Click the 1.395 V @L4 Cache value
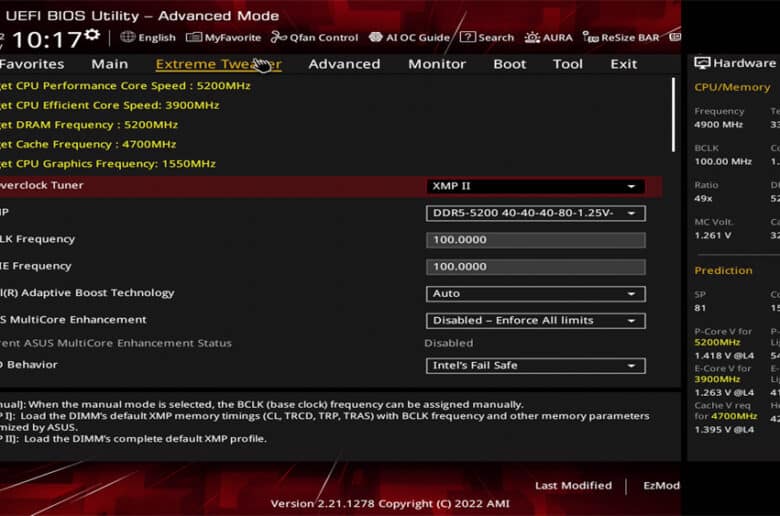Viewport: 780px width, 516px height. tap(724, 429)
